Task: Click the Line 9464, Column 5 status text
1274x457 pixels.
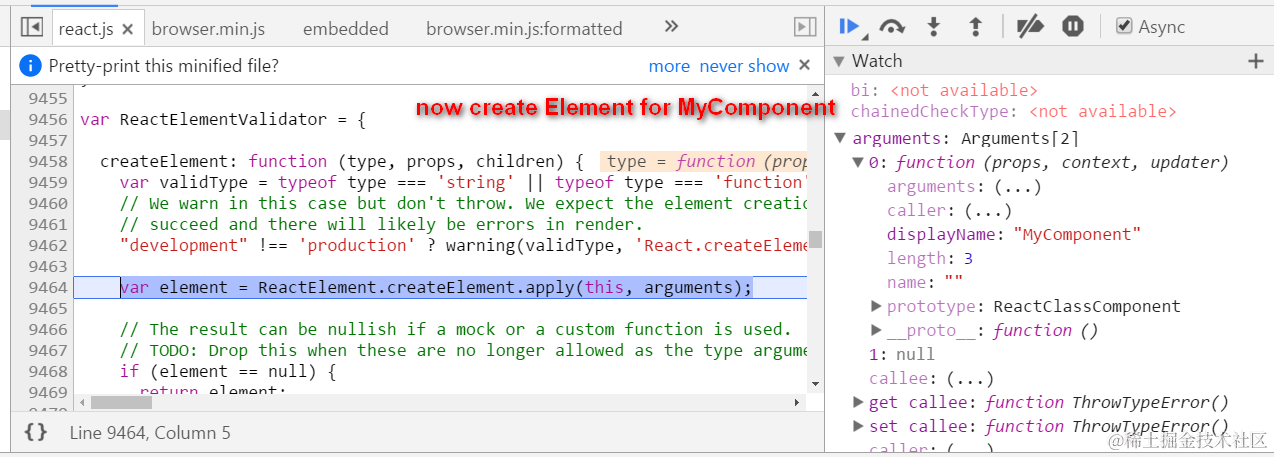Action: (x=150, y=433)
